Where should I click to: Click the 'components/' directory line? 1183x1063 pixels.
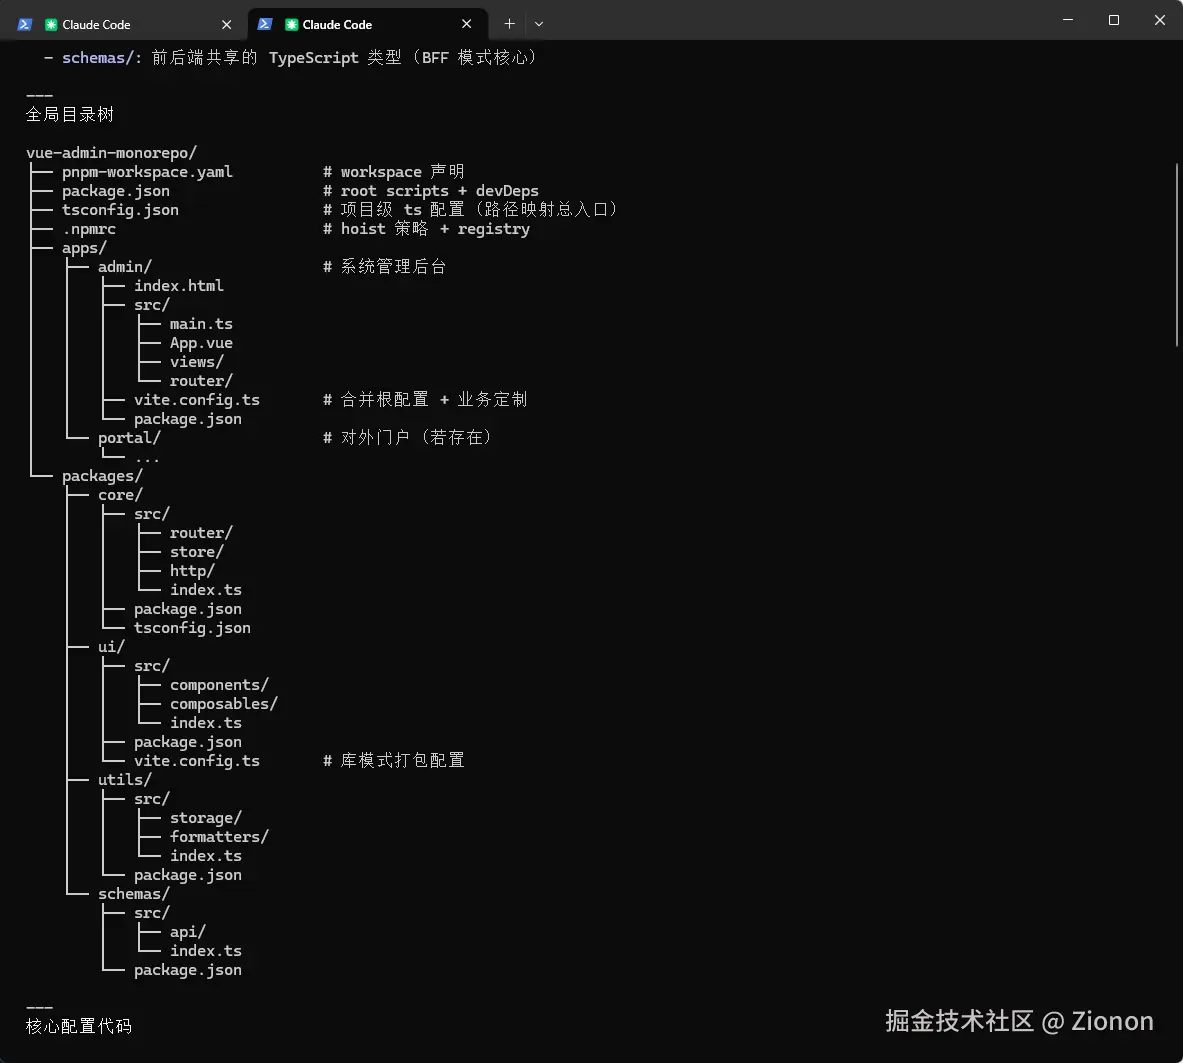click(220, 685)
